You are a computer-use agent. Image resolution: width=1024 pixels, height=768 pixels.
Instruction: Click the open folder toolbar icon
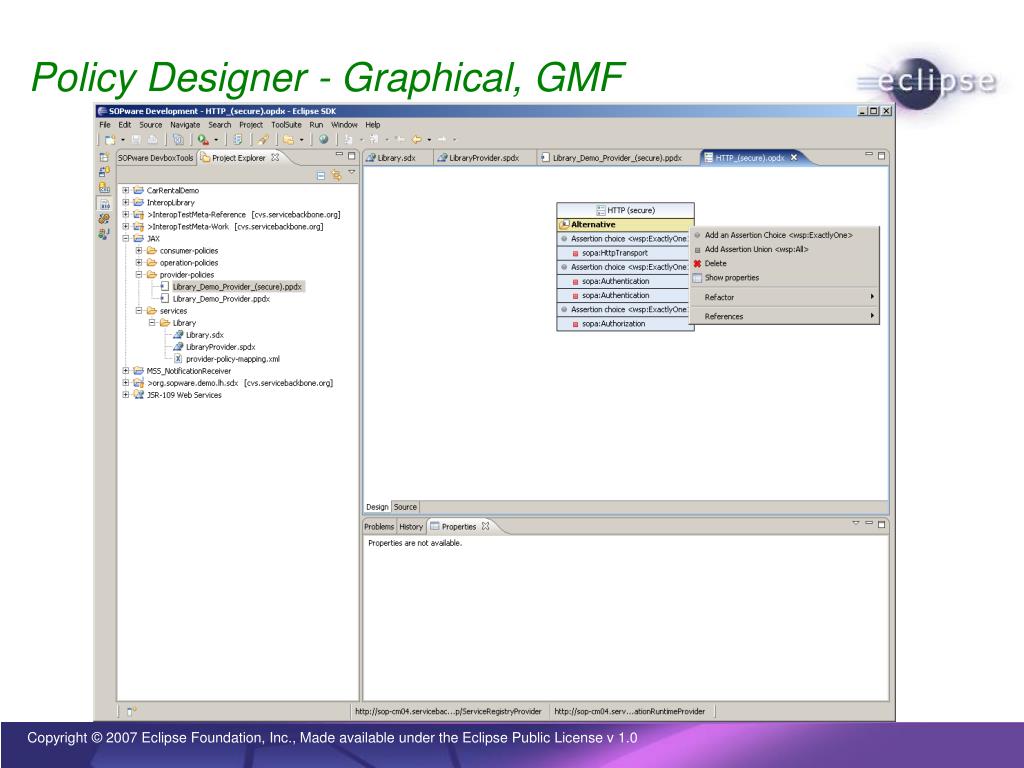tap(289, 140)
